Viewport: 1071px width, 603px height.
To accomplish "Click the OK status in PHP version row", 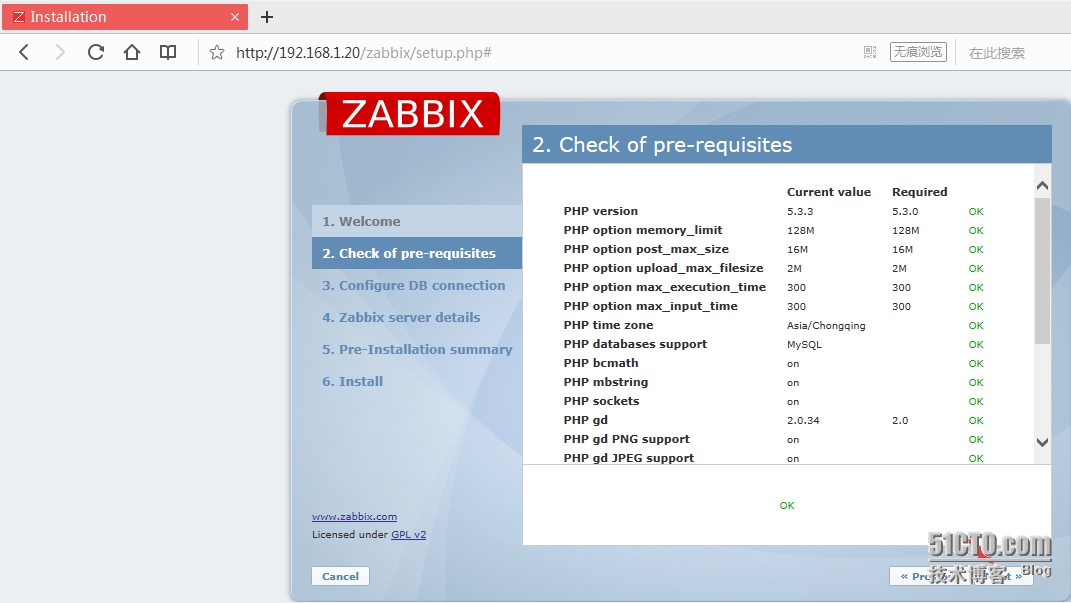I will [x=976, y=212].
